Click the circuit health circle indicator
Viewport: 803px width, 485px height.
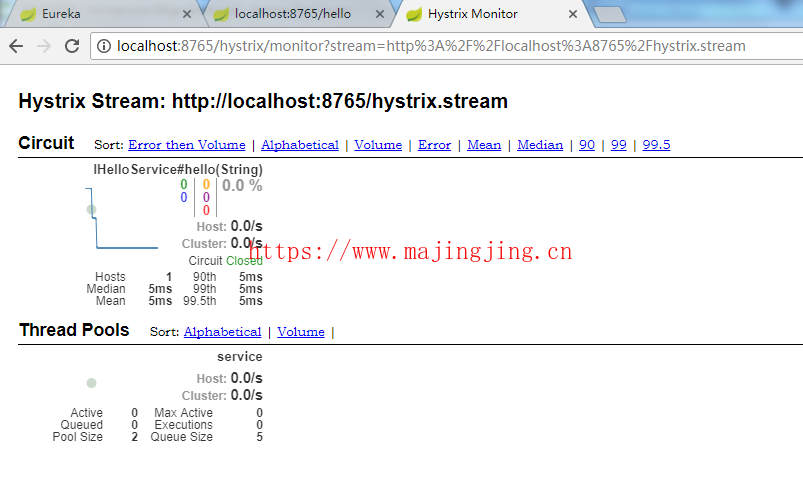92,209
